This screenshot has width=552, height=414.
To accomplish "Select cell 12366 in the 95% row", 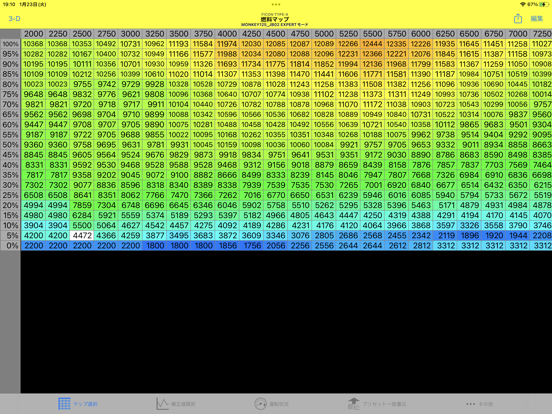I will 372,54.
